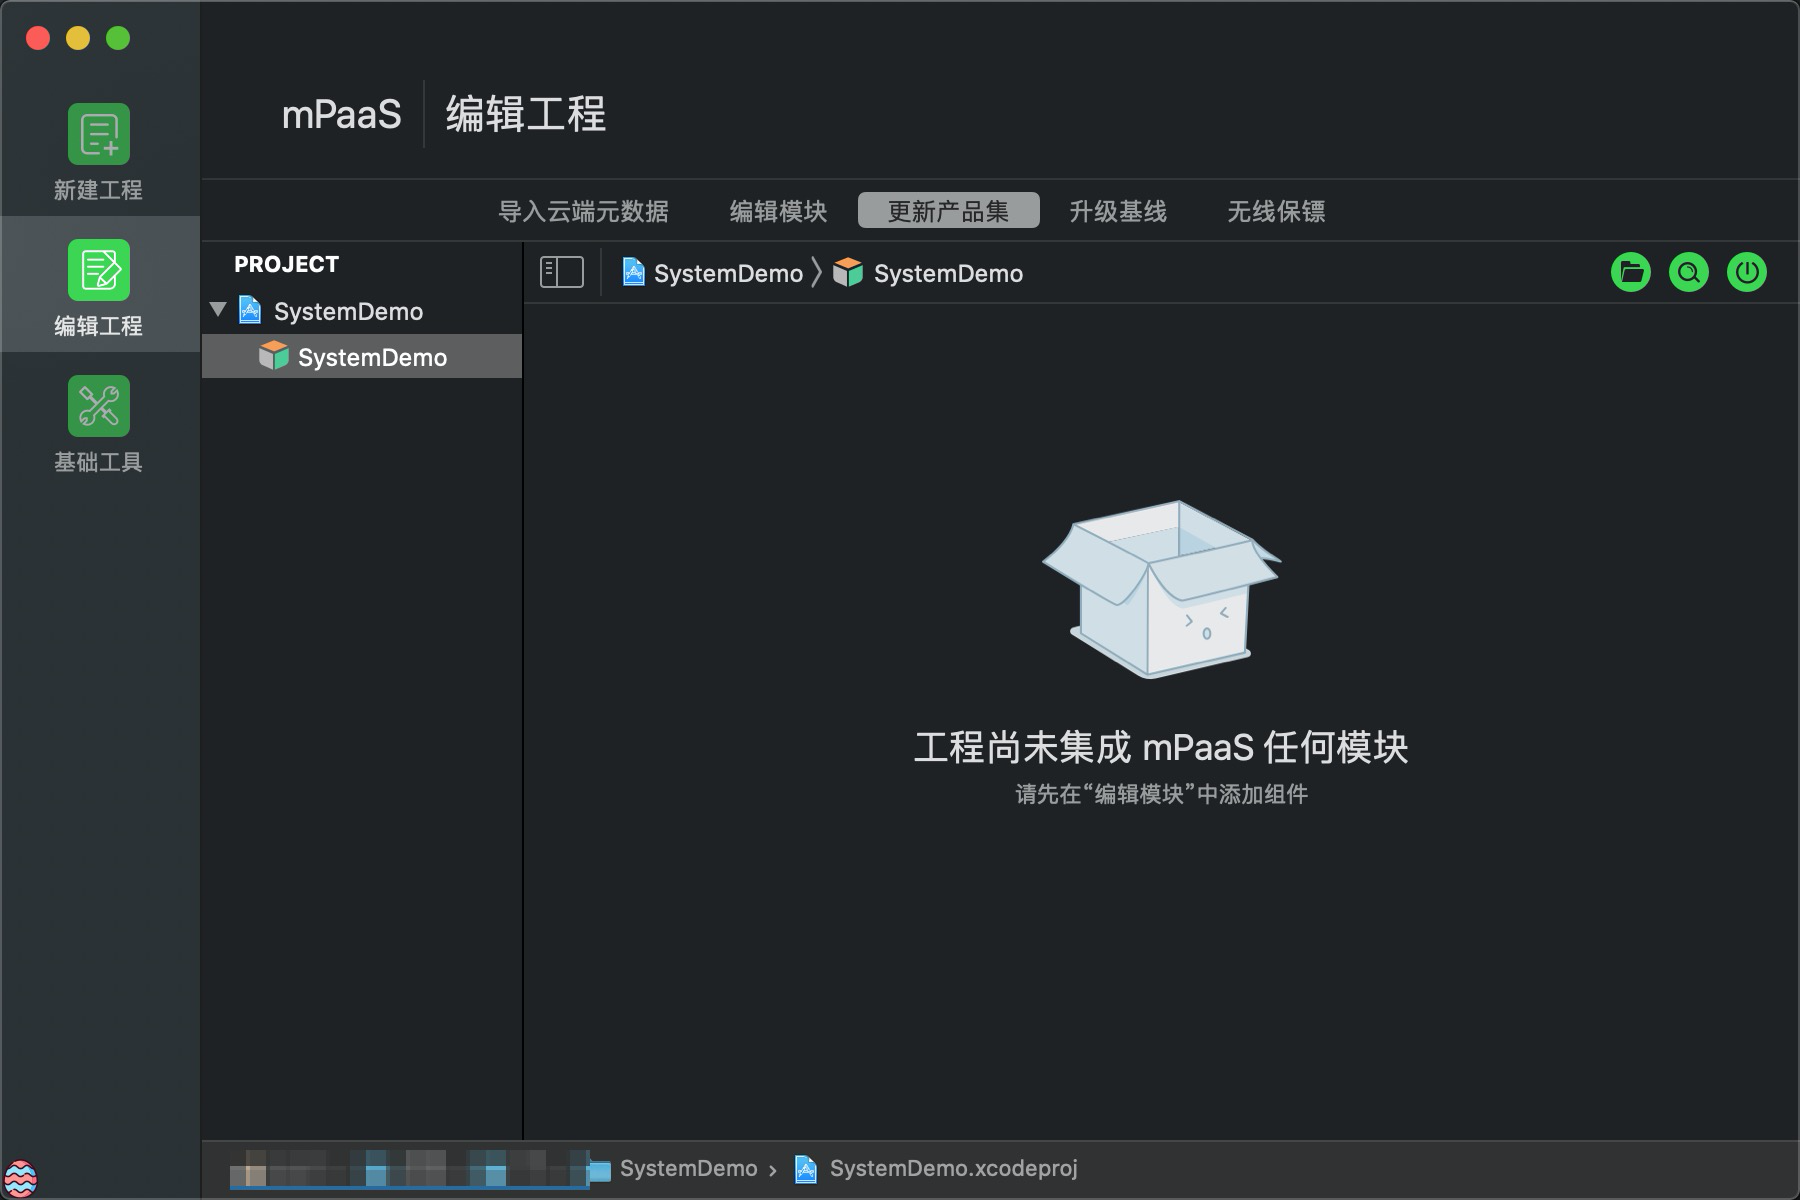Click the green folder button
The width and height of the screenshot is (1800, 1200).
(1631, 272)
